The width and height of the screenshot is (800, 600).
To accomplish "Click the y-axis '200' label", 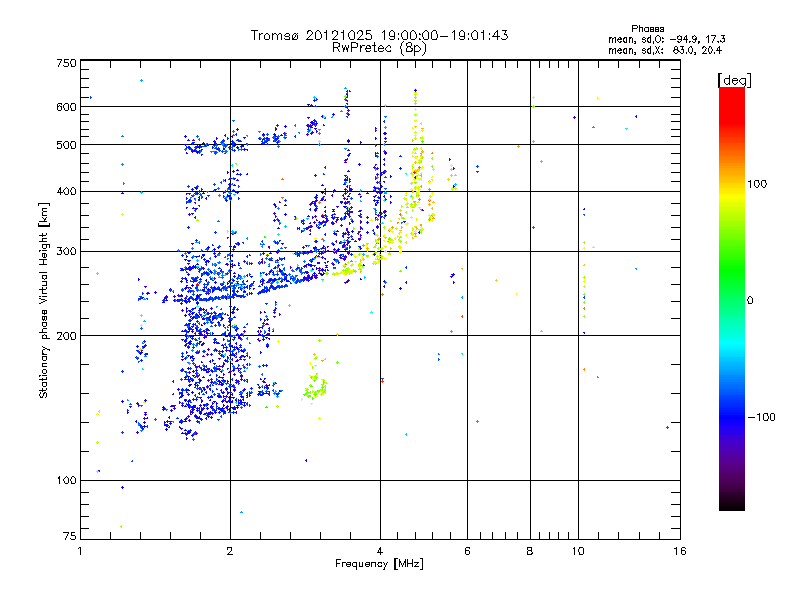I will click(66, 336).
